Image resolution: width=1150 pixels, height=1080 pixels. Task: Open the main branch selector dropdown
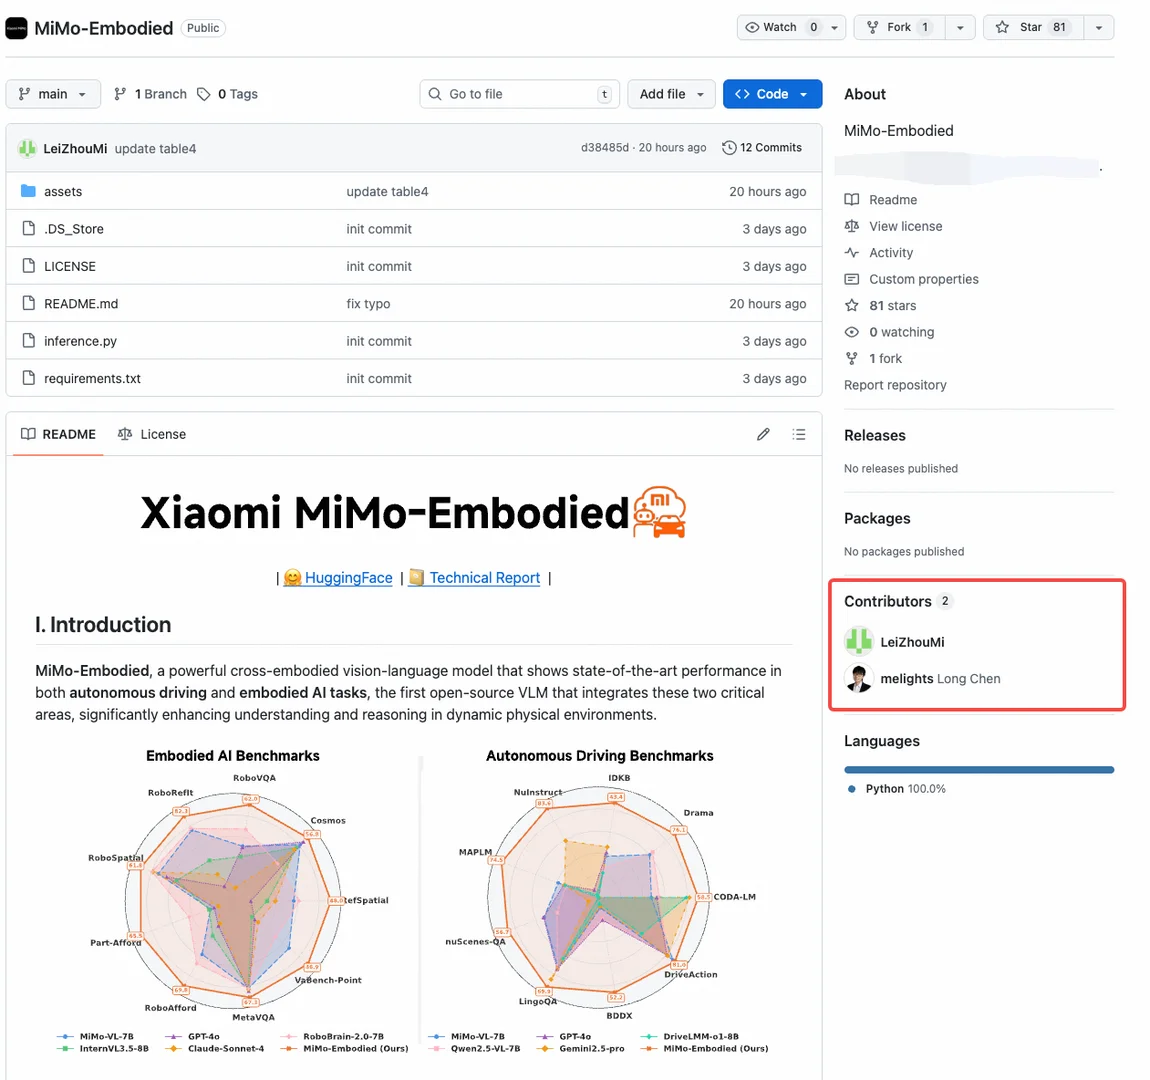[x=53, y=94]
